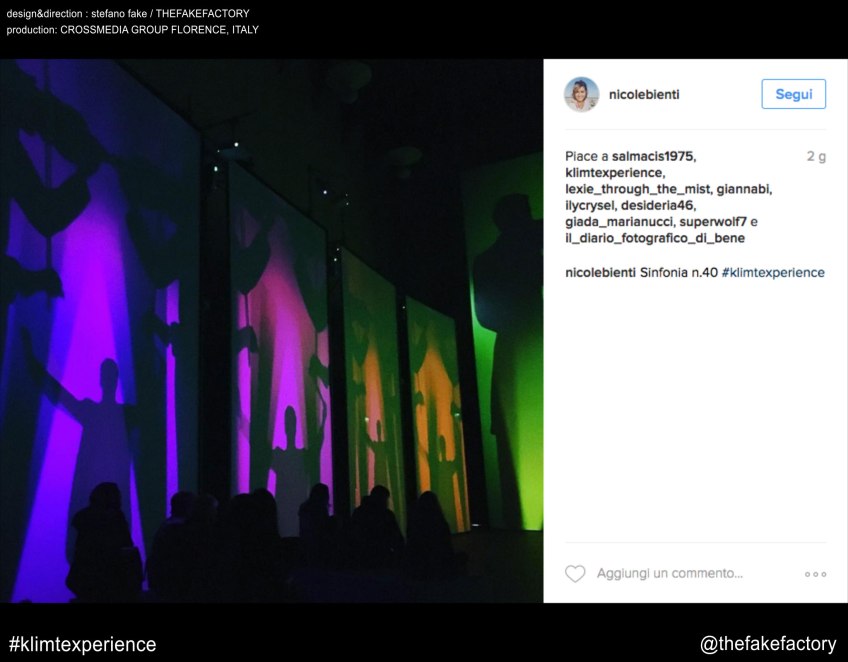This screenshot has height=662, width=848.
Task: Click the Klimt projection photo
Action: 271,330
